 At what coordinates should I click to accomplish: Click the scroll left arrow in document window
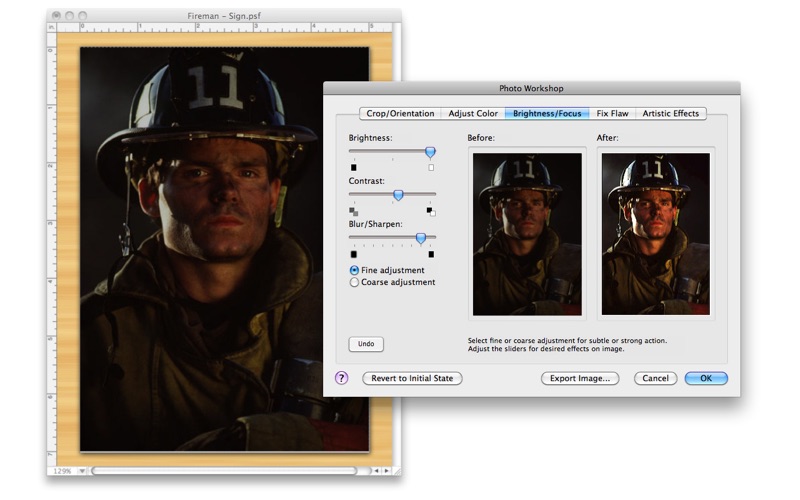pyautogui.click(x=377, y=470)
